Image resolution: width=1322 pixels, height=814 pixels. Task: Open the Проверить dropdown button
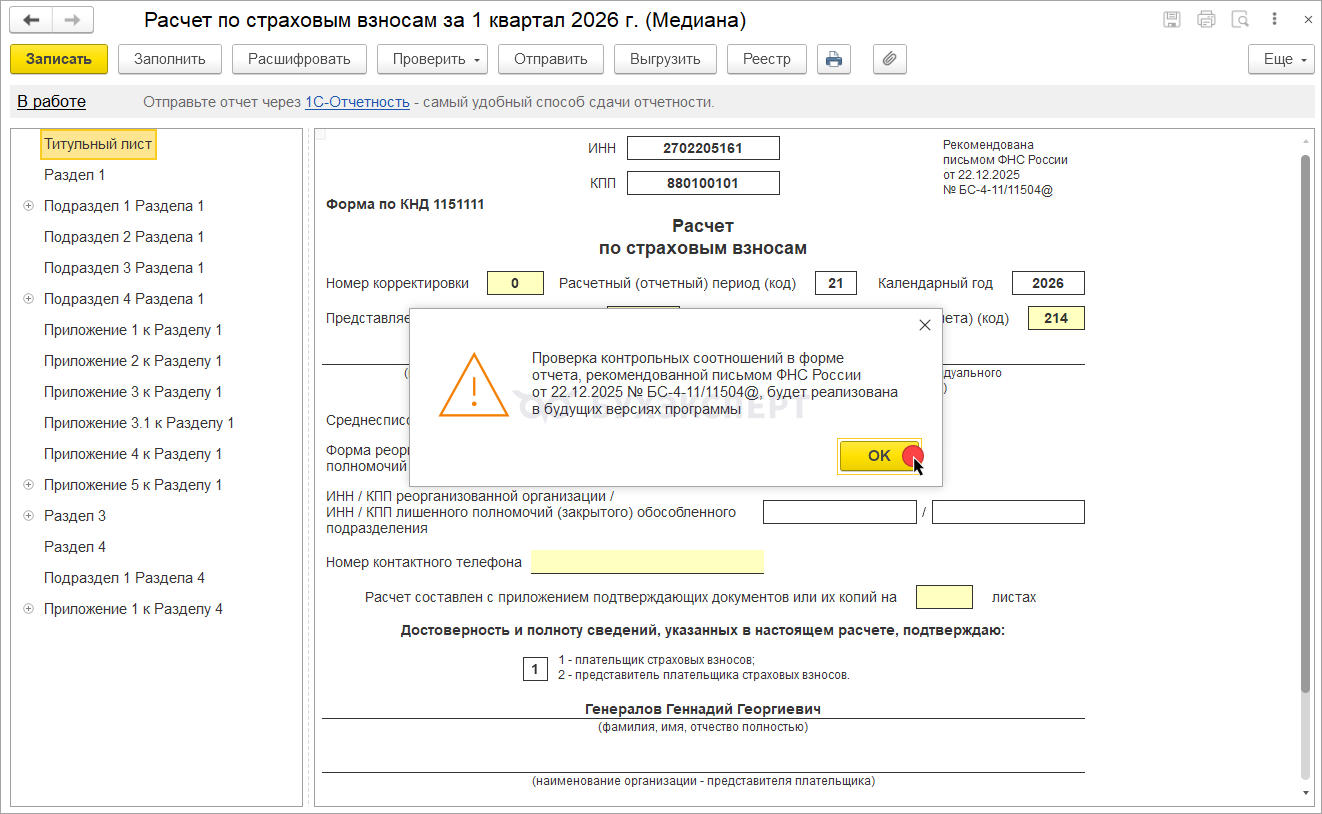431,59
